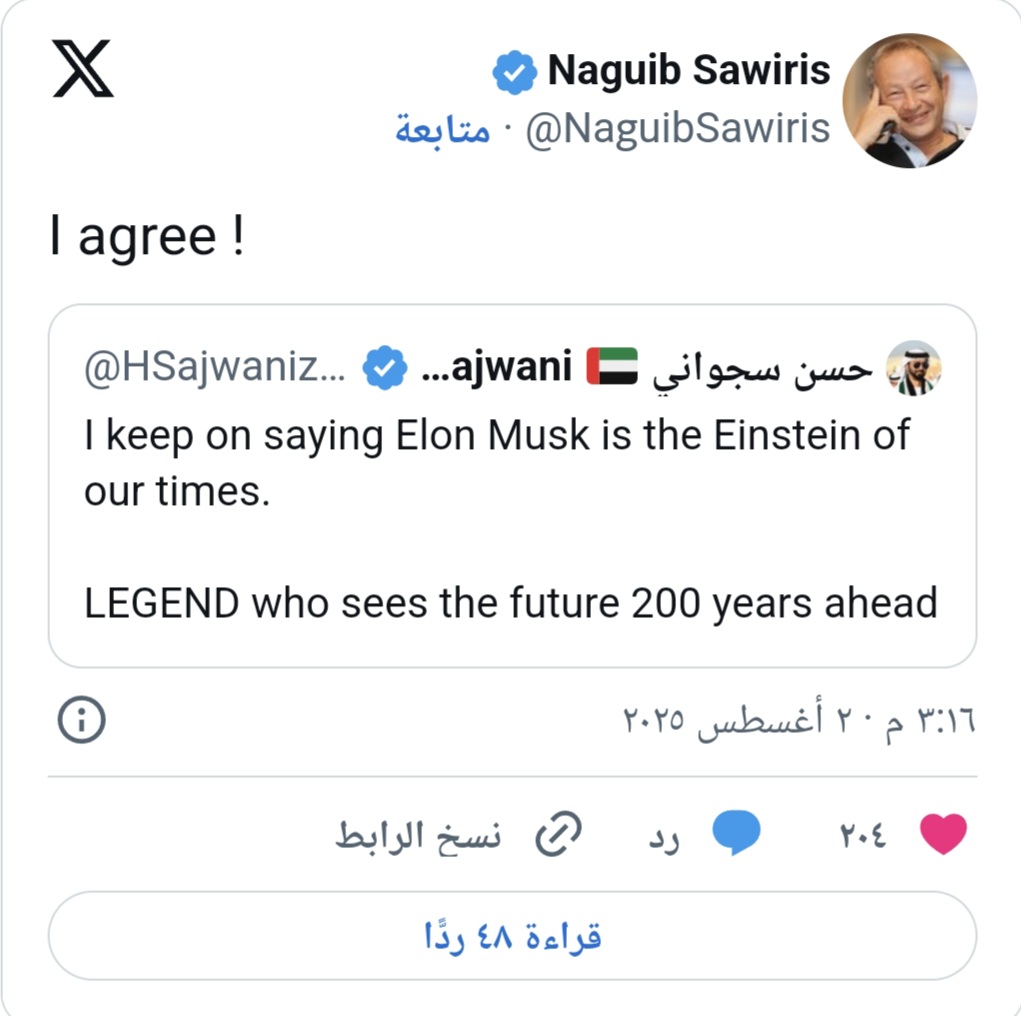Open the "I agree !" tweet text

[146, 237]
